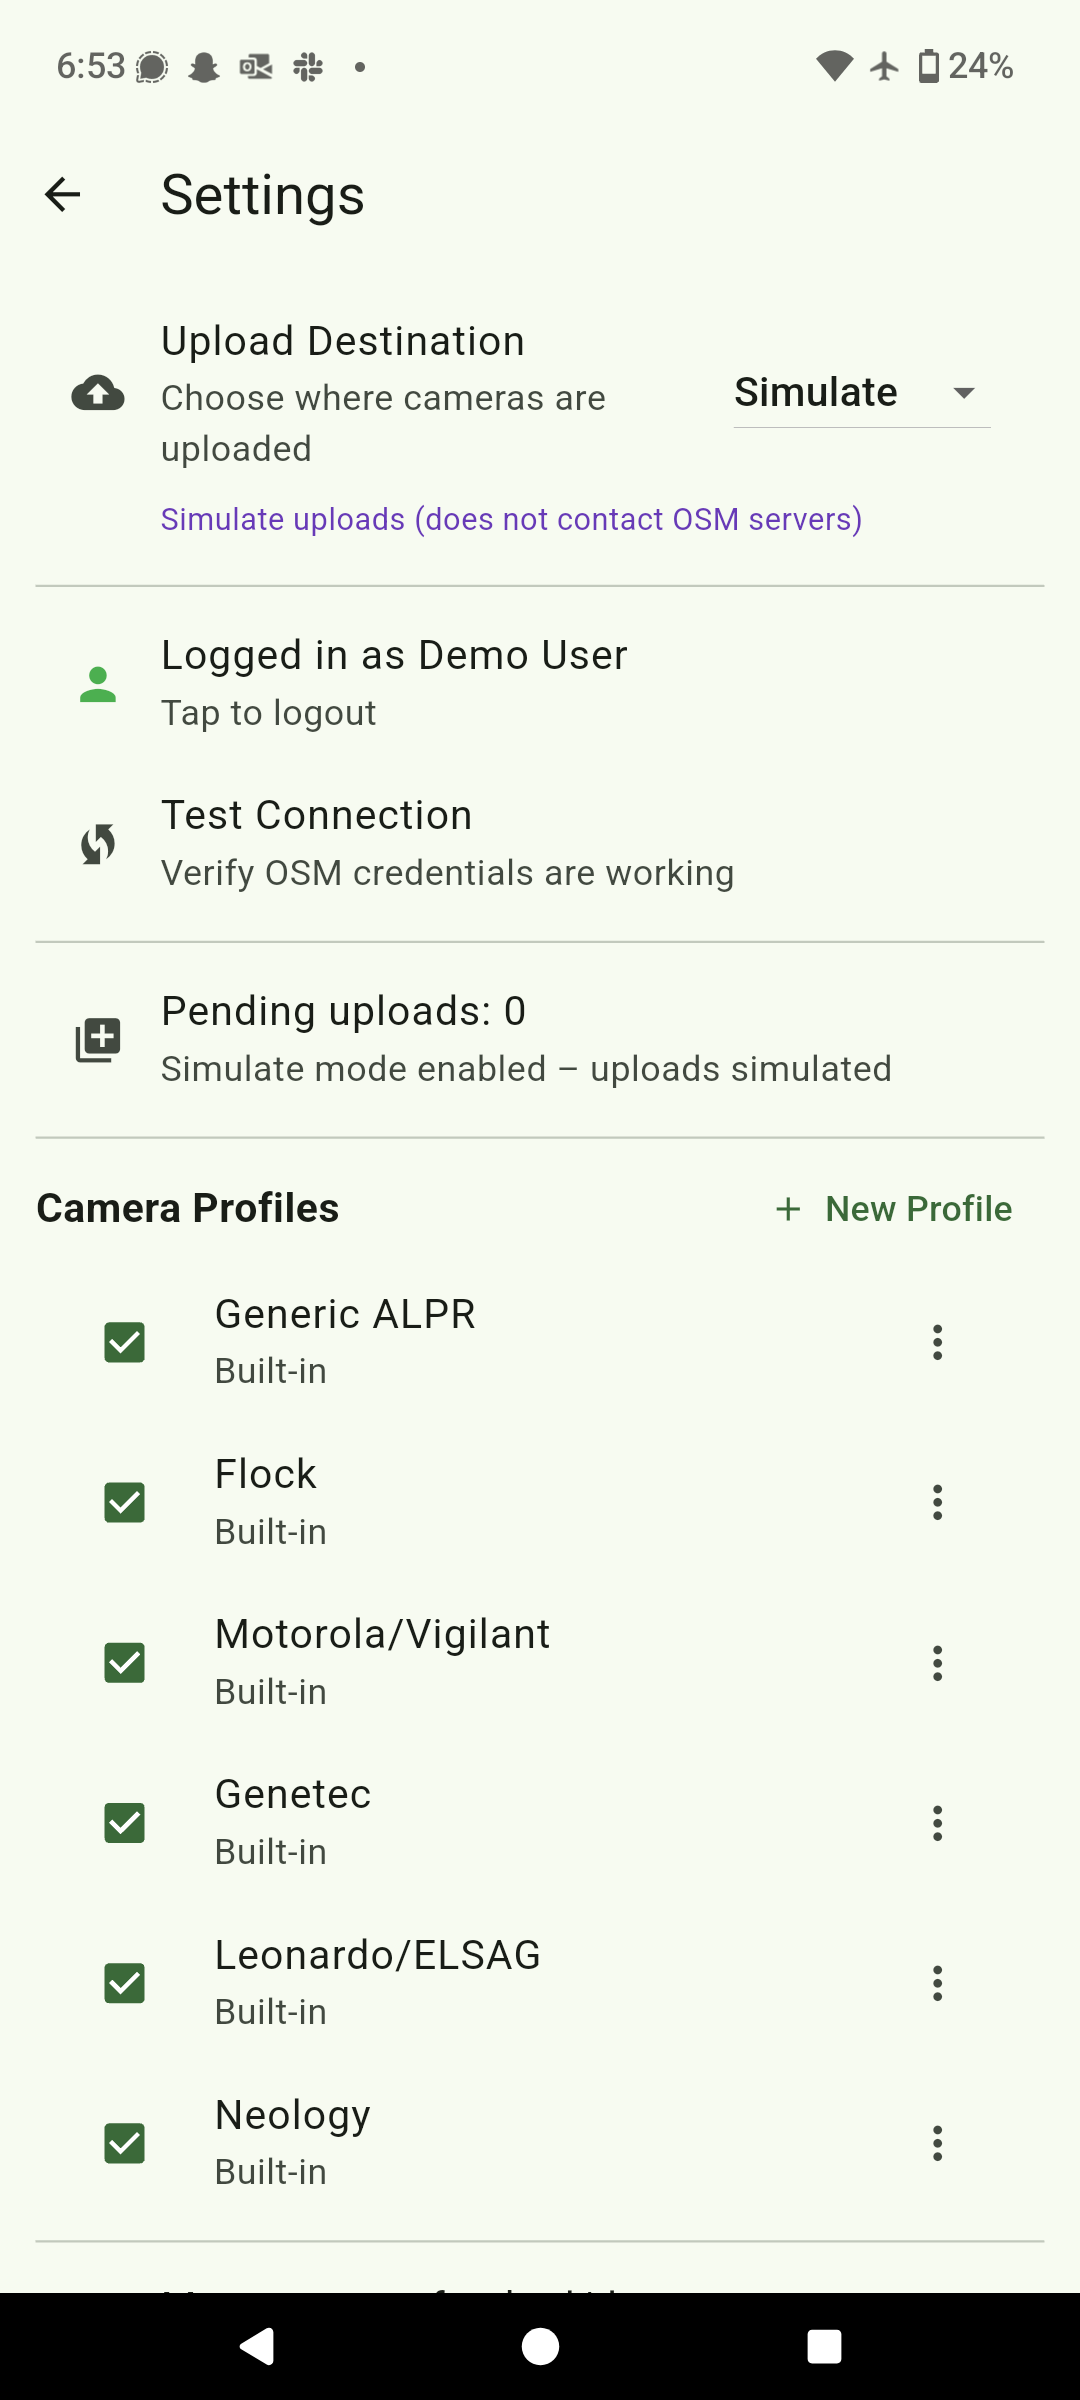The width and height of the screenshot is (1080, 2400).
Task: Create a New Profile
Action: point(895,1209)
